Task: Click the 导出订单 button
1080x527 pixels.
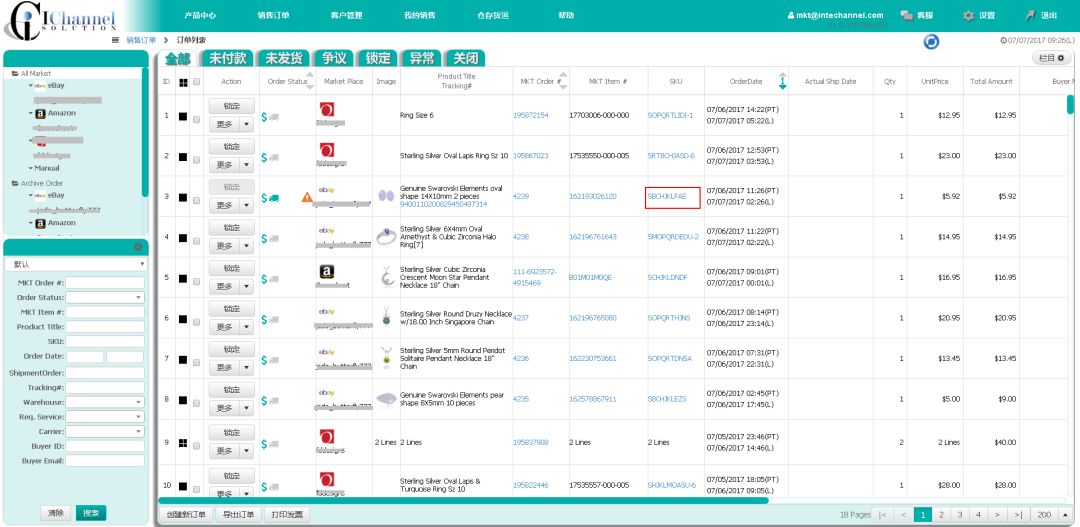Action: coord(238,515)
